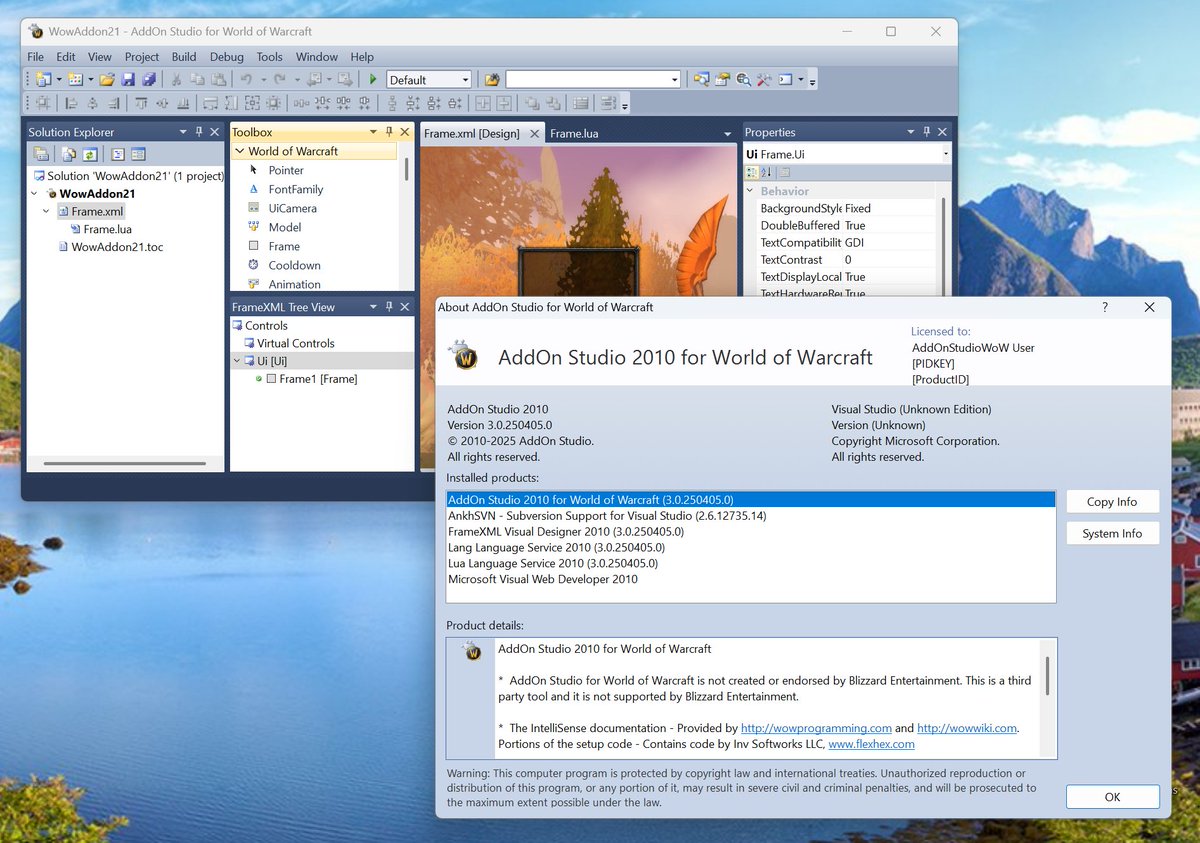Open the wowprogramming.com link
The image size is (1200, 843).
816,728
